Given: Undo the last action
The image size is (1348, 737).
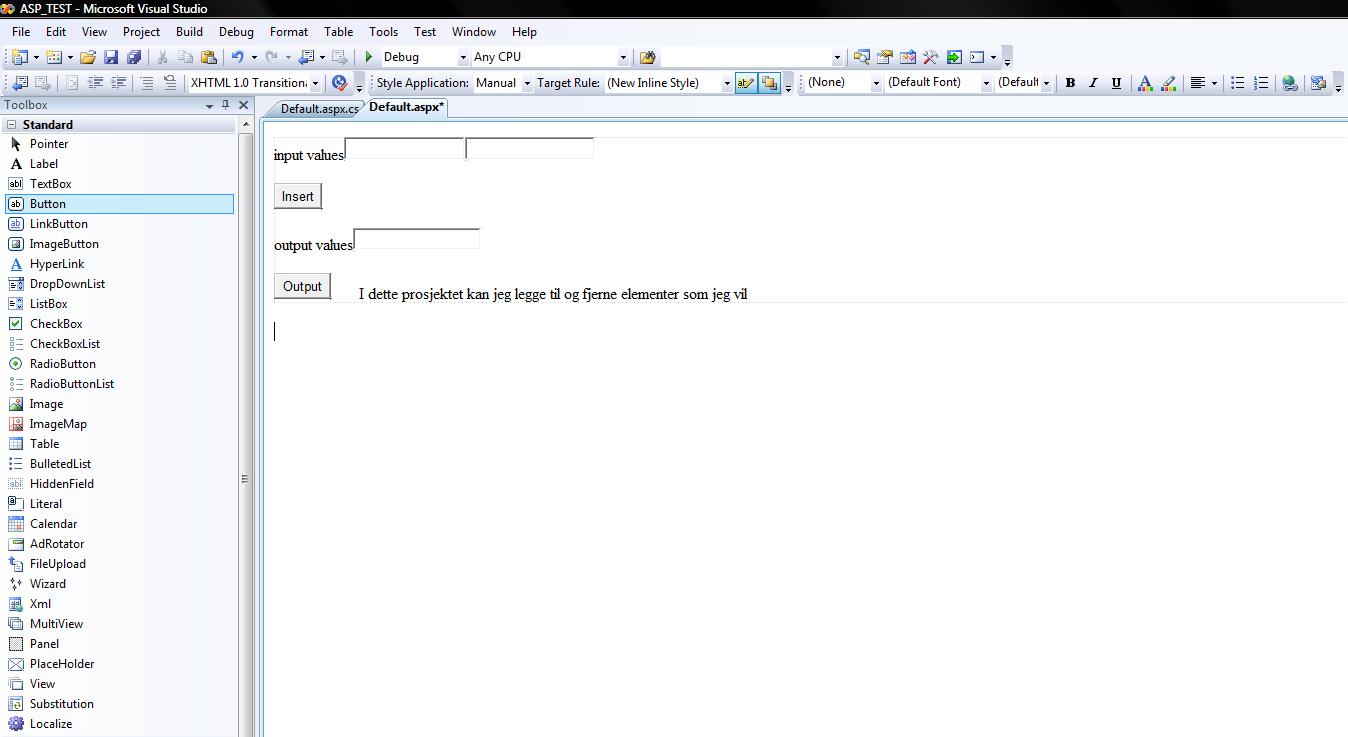Looking at the screenshot, I should tap(238, 57).
